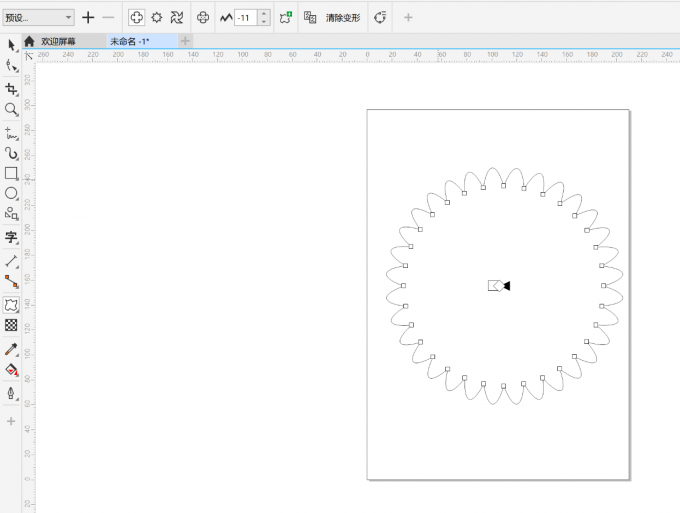Switch to 未命名 -1 document tab
Image resolution: width=680 pixels, height=513 pixels.
(130, 41)
